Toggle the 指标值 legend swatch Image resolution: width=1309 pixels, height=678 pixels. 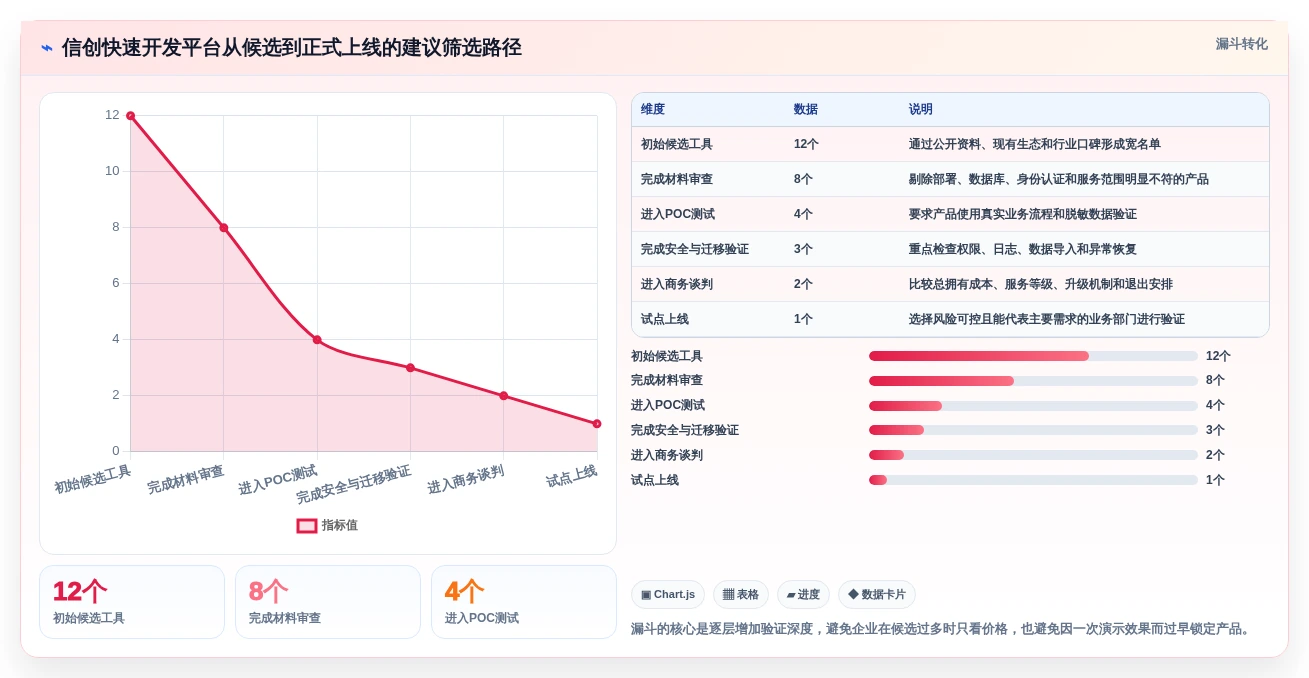pos(307,525)
